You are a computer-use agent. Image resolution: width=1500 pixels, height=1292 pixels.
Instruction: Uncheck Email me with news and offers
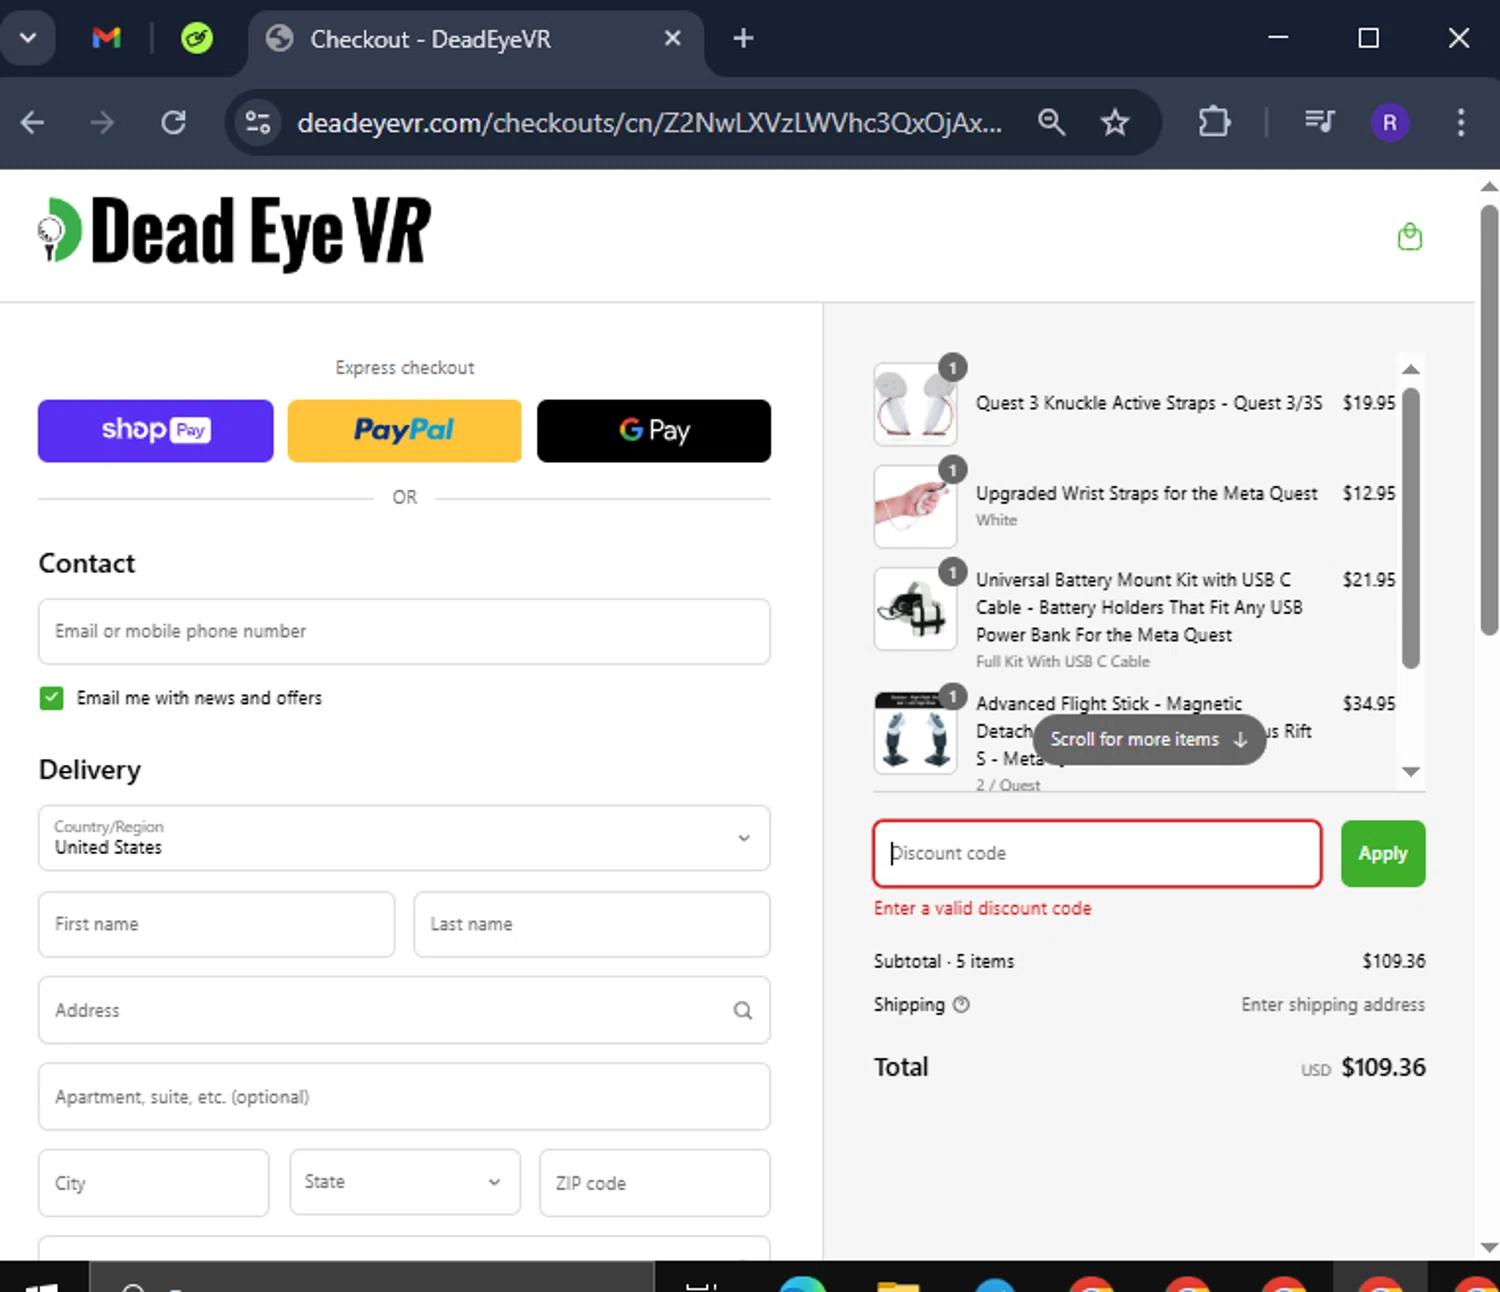(51, 698)
